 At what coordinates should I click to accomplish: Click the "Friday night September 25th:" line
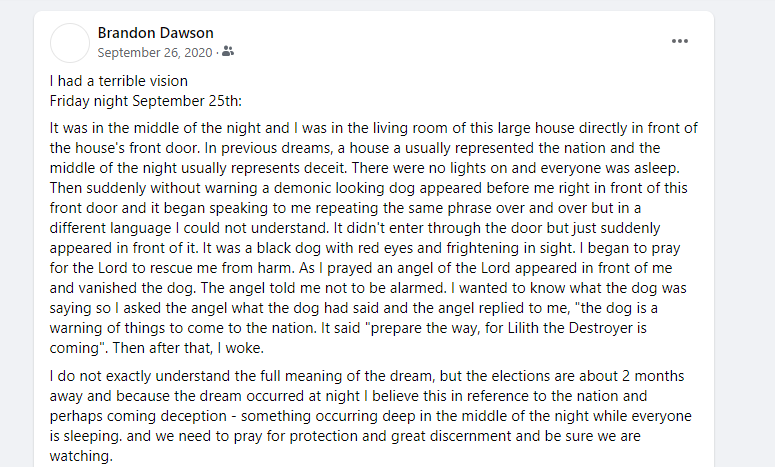coord(146,101)
